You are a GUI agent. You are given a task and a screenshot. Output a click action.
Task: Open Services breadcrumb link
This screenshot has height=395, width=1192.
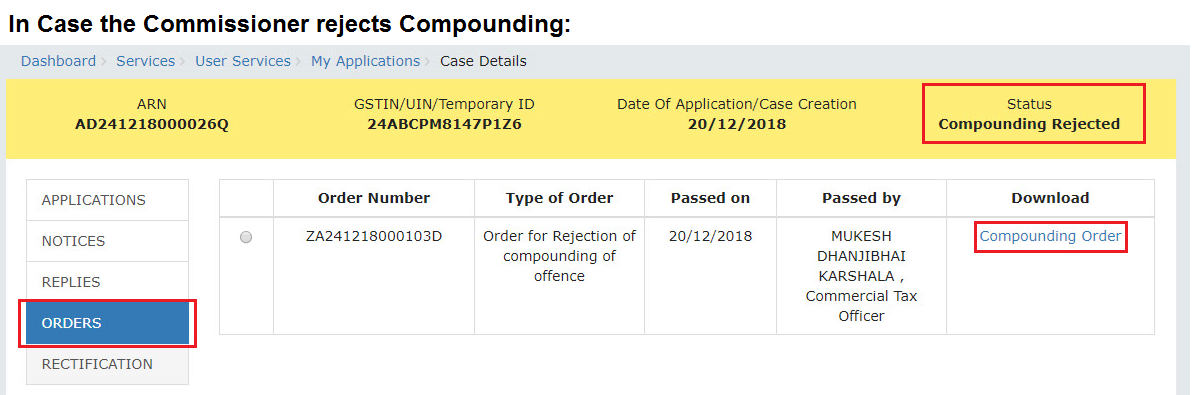[x=145, y=61]
